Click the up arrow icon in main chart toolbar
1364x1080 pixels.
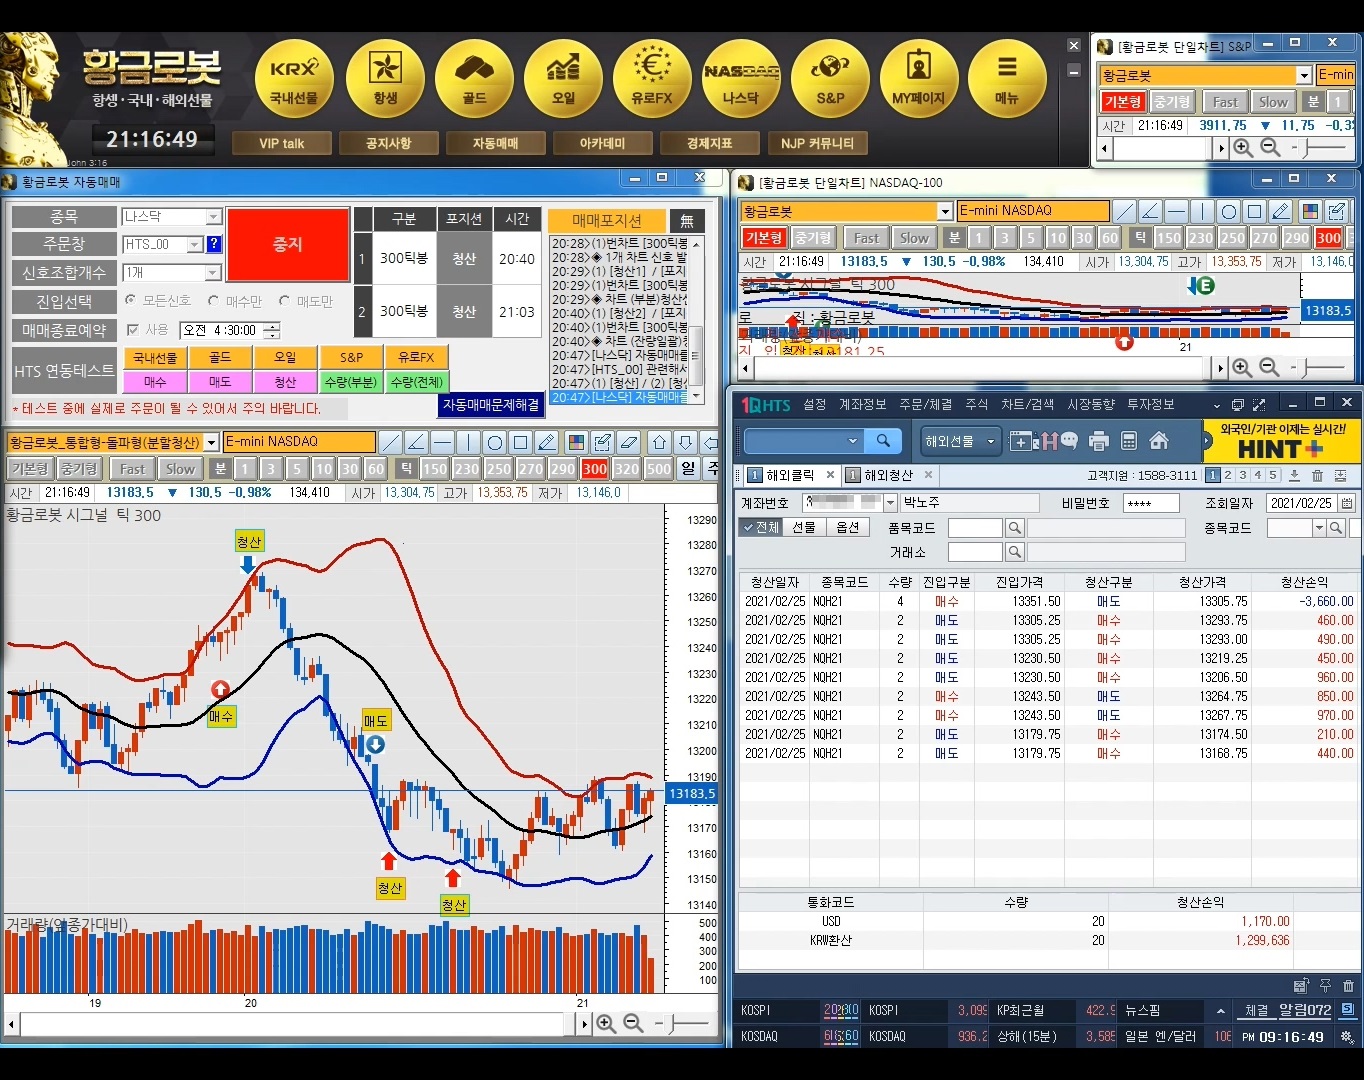pyautogui.click(x=660, y=442)
